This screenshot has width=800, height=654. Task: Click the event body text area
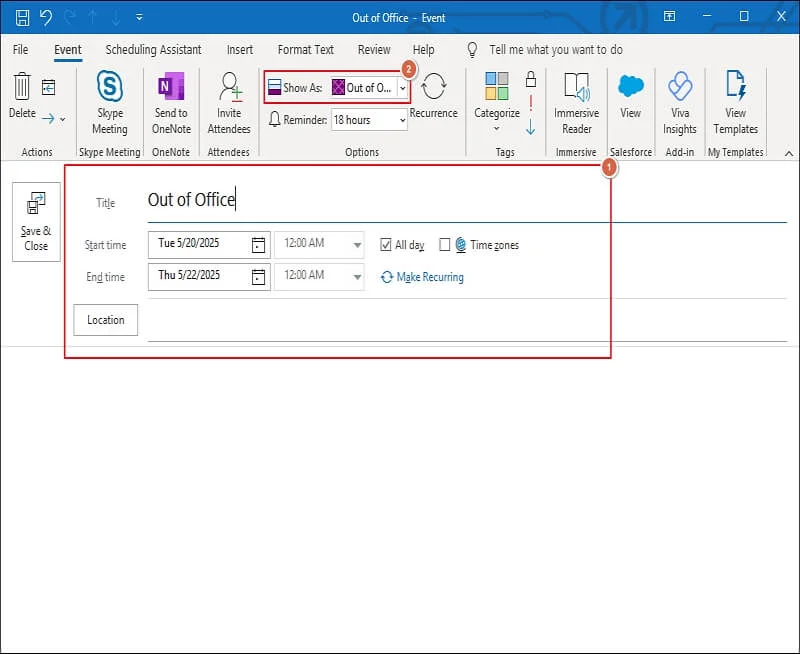[x=400, y=500]
